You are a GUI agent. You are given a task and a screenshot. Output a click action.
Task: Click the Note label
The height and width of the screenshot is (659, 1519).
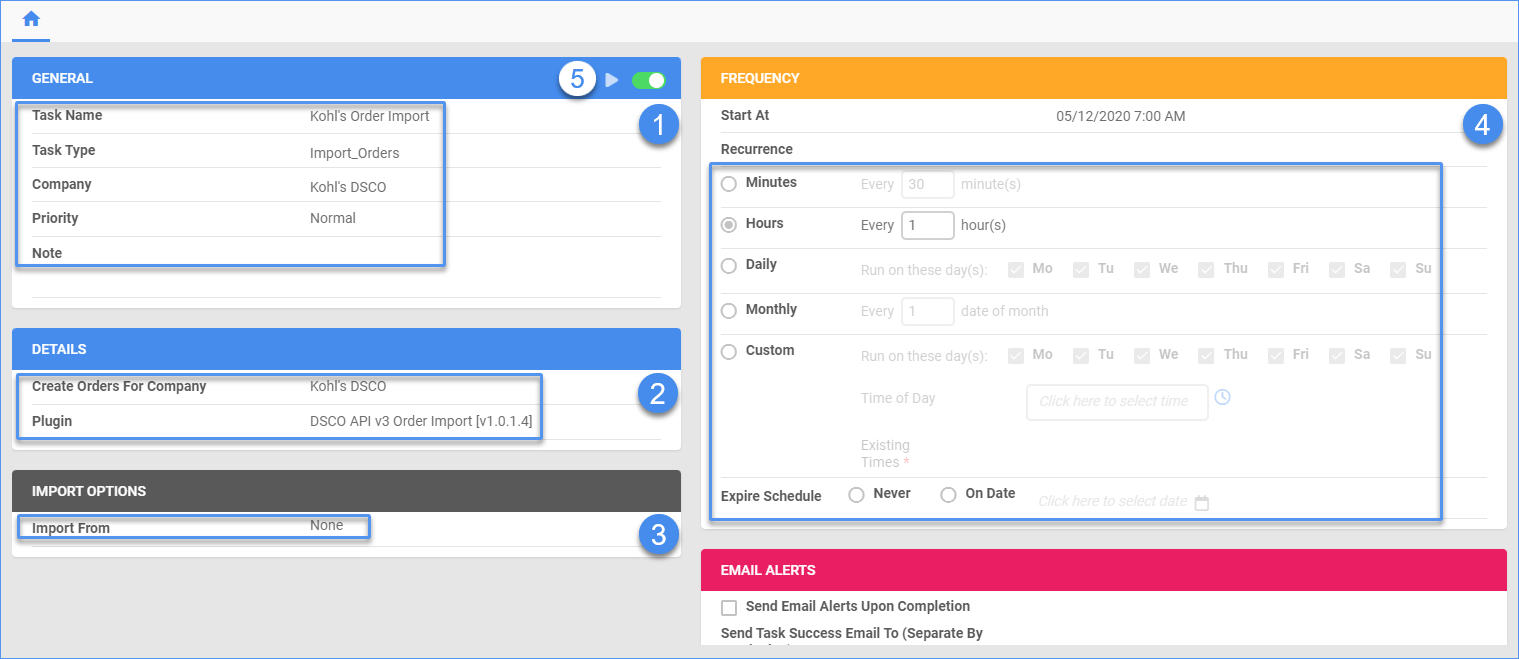coord(47,253)
